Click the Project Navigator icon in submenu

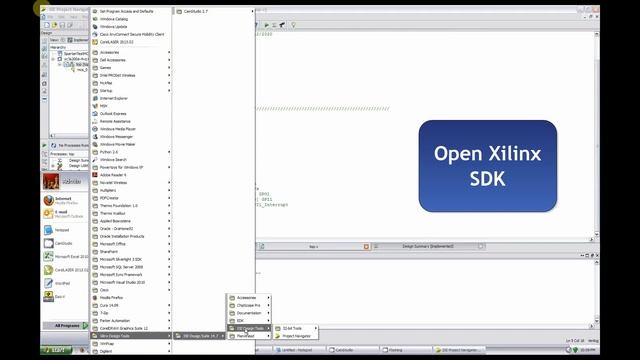(278, 336)
